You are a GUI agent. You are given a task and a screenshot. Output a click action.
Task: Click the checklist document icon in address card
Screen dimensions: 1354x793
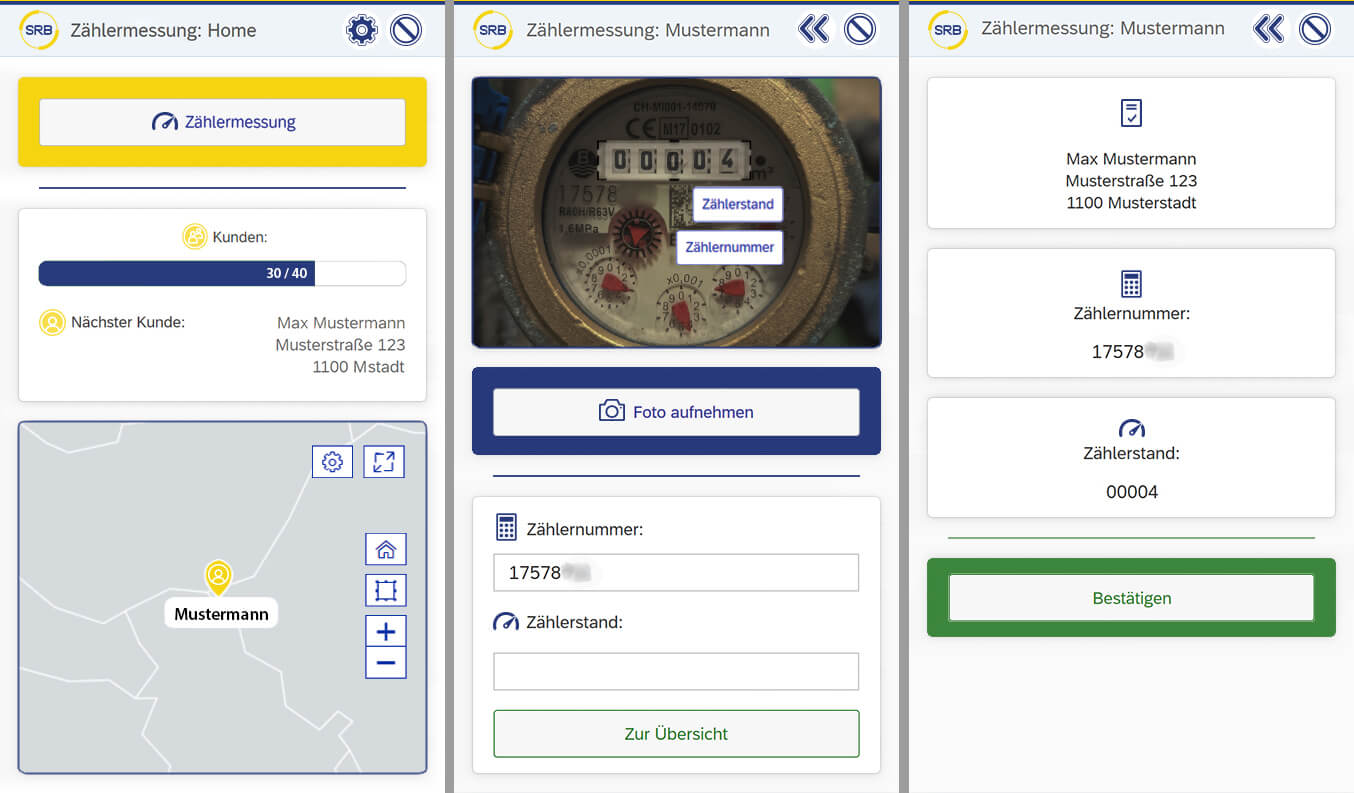click(1131, 113)
